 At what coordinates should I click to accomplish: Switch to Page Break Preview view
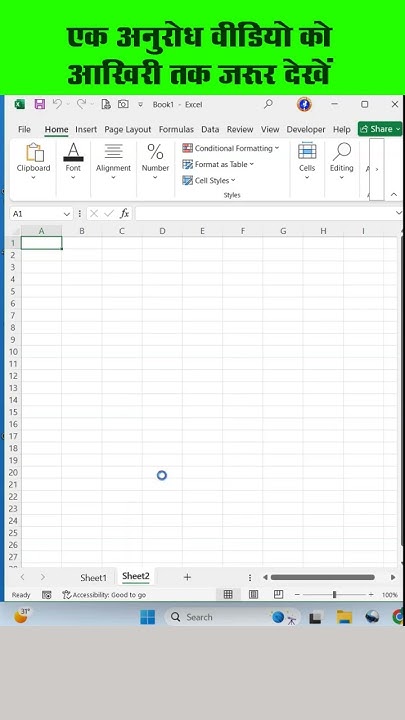278,595
